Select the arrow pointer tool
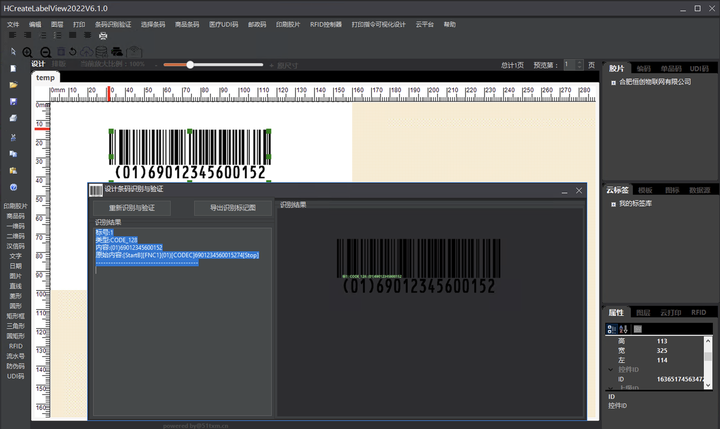 click(x=12, y=51)
